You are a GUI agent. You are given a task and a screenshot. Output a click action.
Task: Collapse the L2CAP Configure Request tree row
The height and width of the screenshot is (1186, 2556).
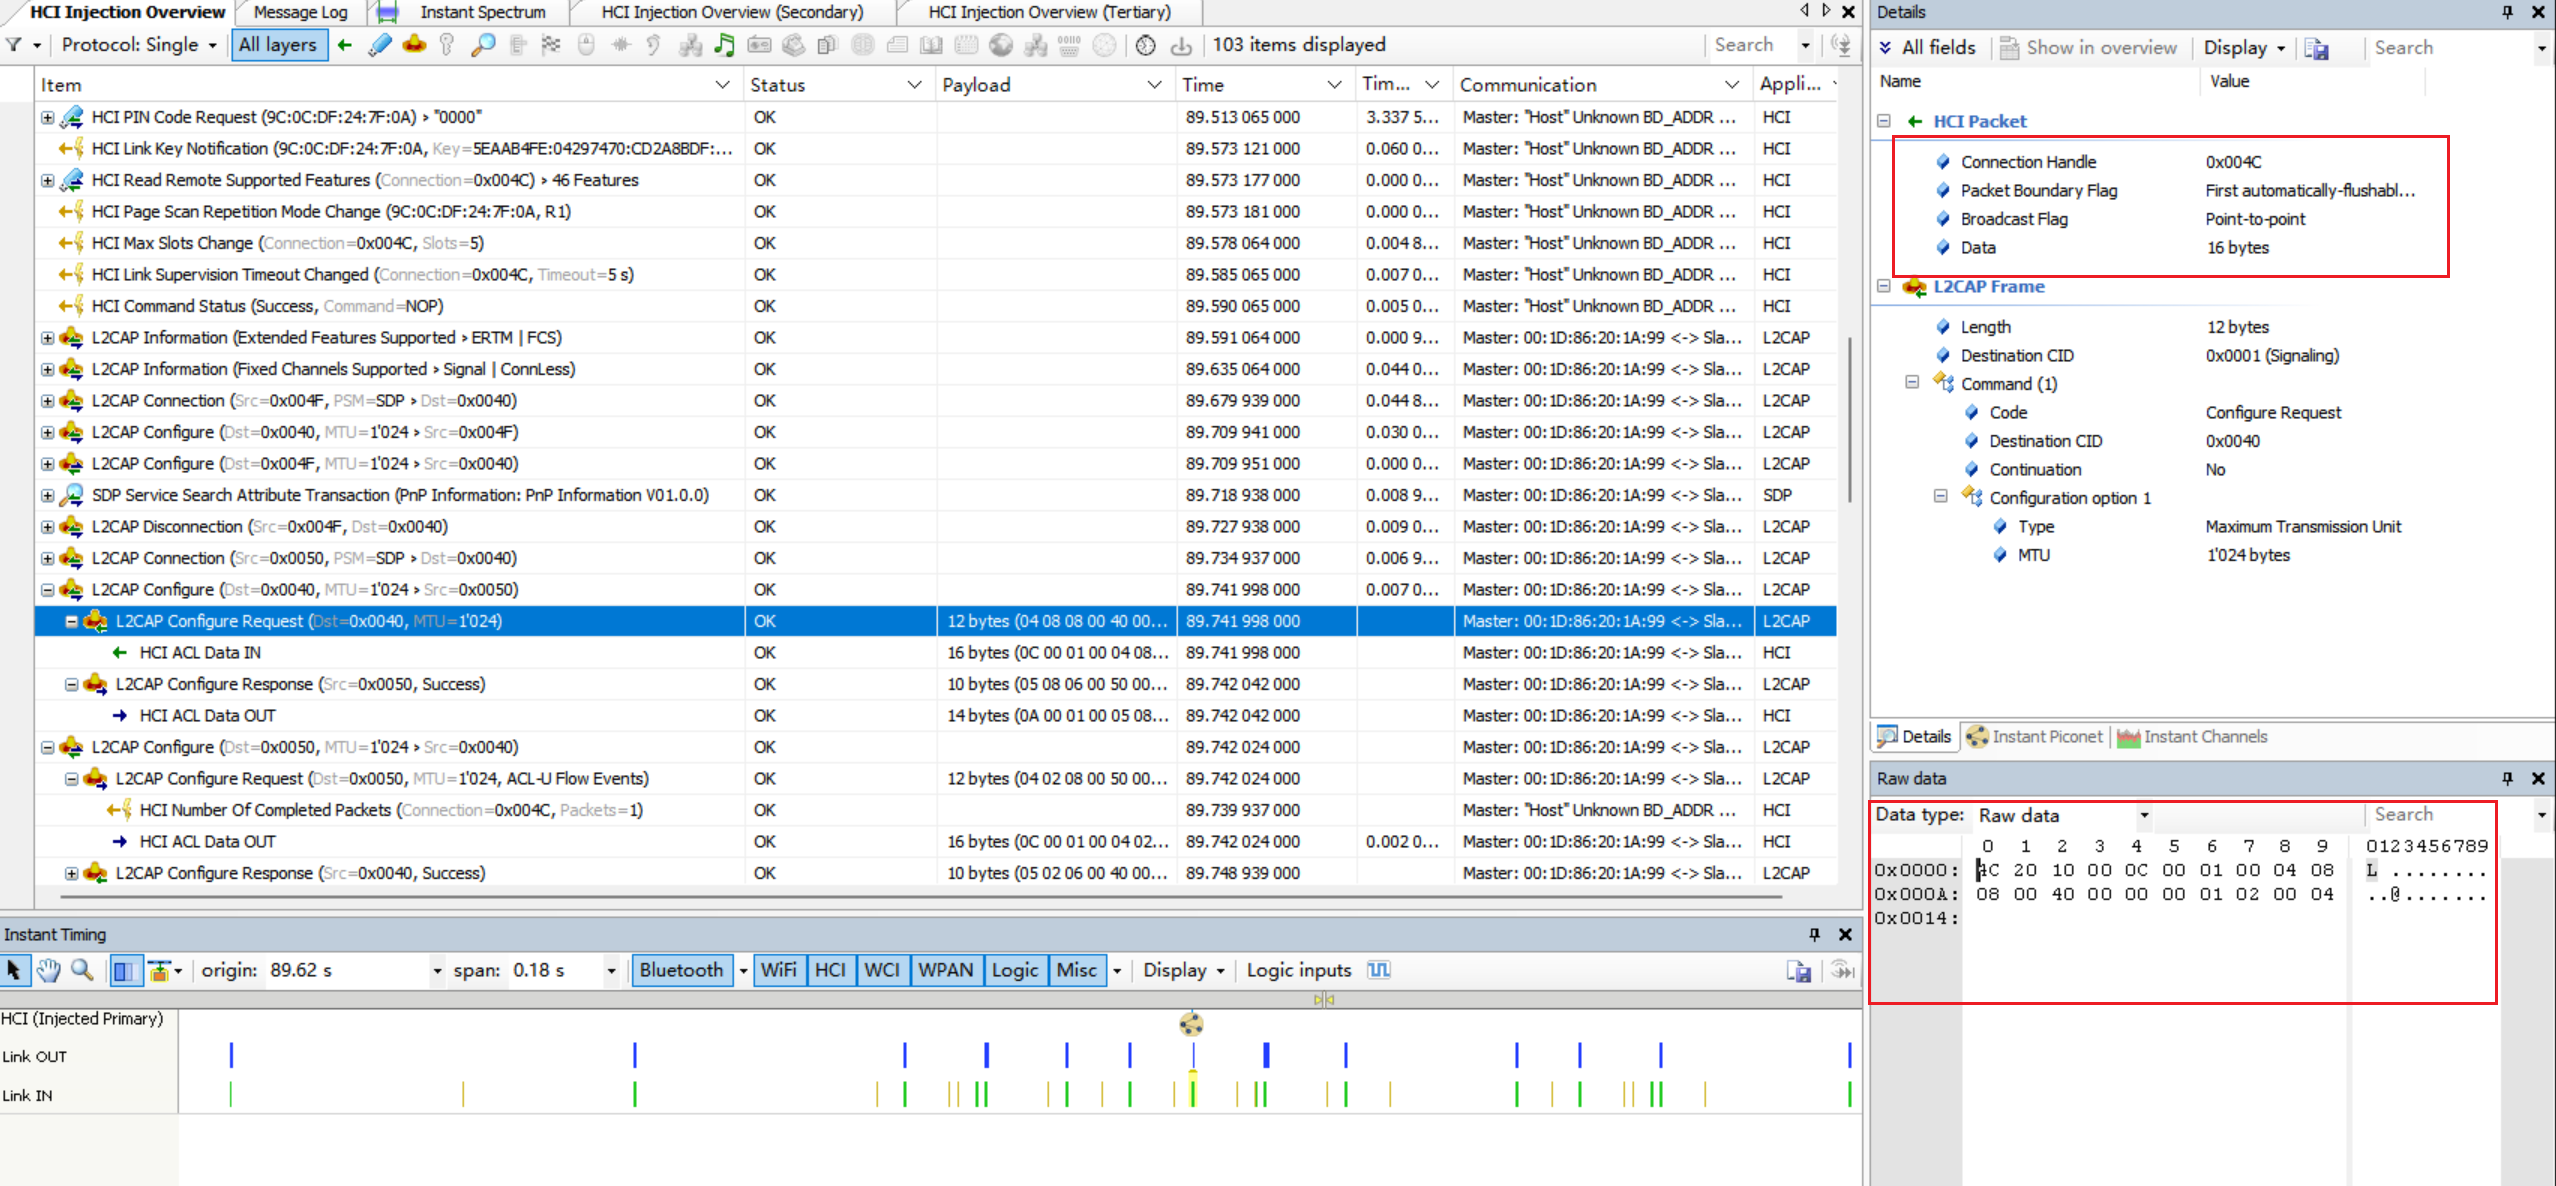click(x=72, y=621)
